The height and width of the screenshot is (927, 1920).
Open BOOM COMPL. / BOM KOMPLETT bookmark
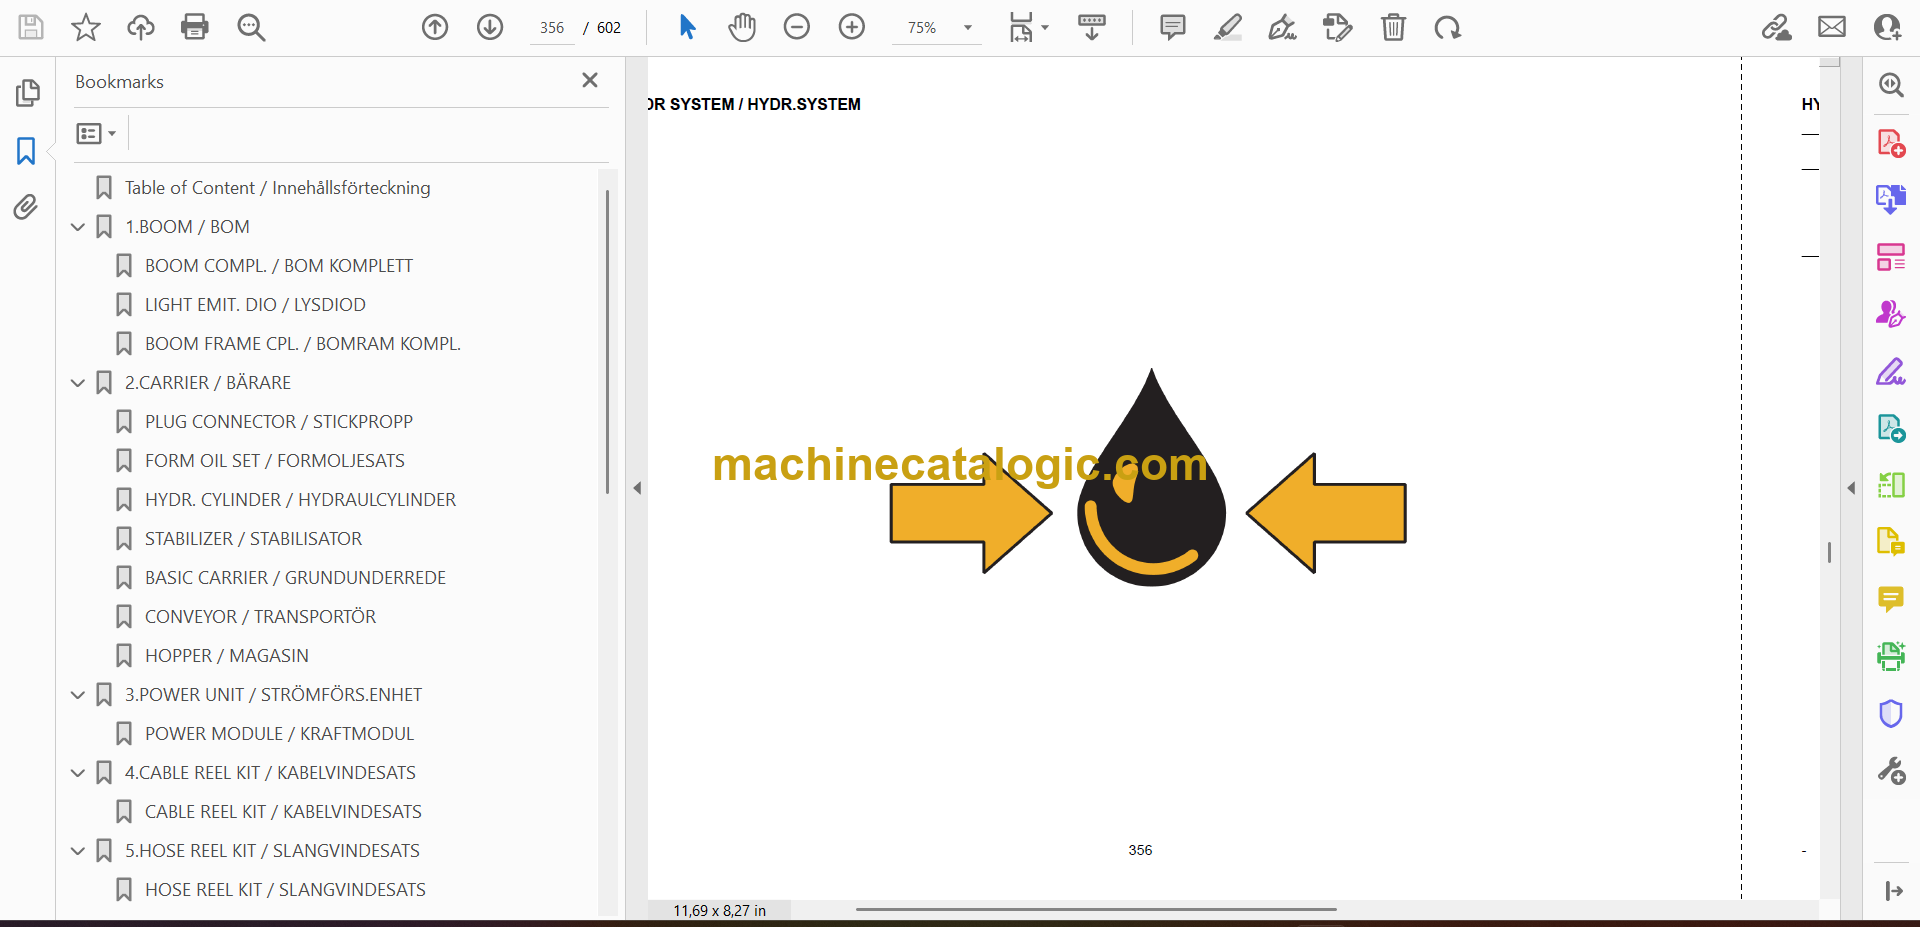coord(278,266)
